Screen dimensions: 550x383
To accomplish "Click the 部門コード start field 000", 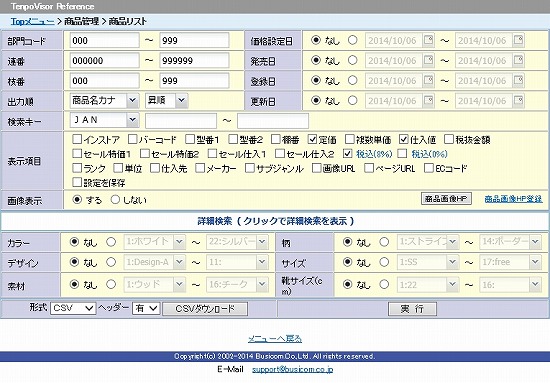I will [105, 40].
